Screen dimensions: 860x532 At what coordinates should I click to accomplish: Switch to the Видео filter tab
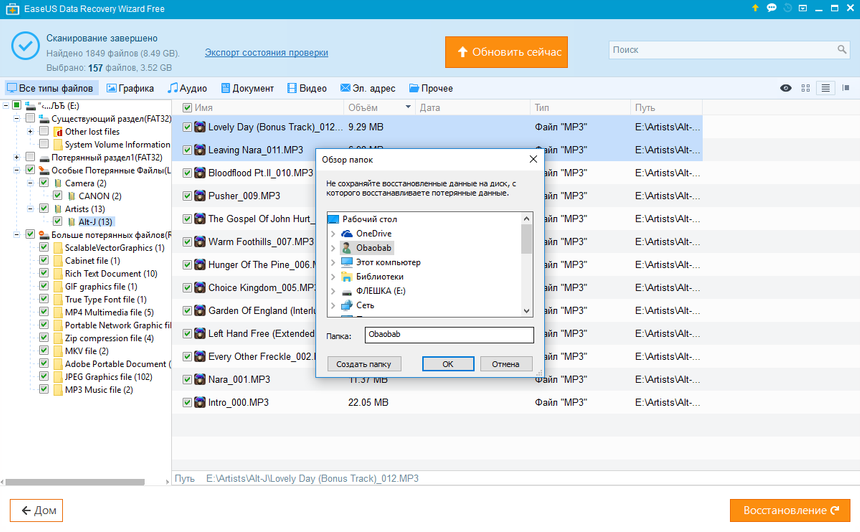[306, 88]
